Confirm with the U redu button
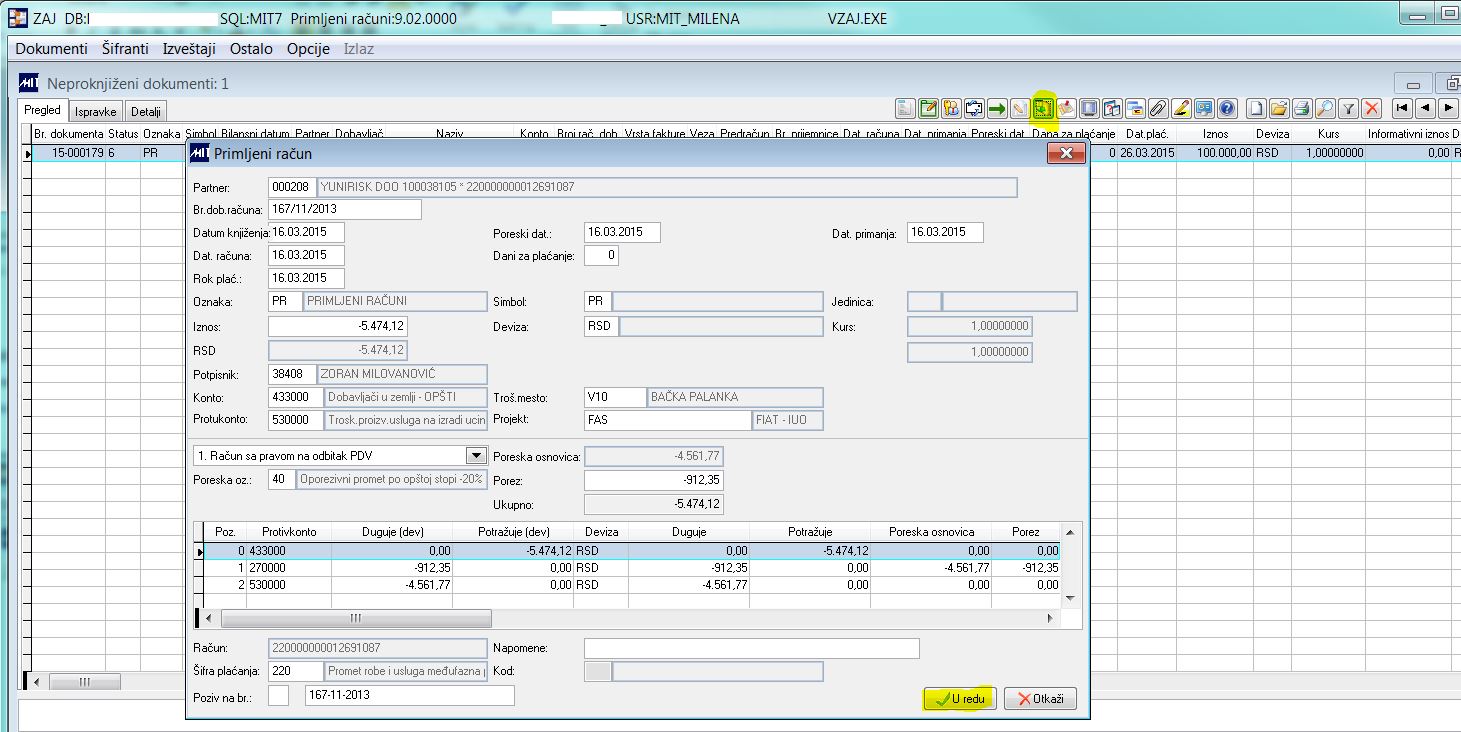Image resolution: width=1461 pixels, height=732 pixels. click(x=958, y=699)
